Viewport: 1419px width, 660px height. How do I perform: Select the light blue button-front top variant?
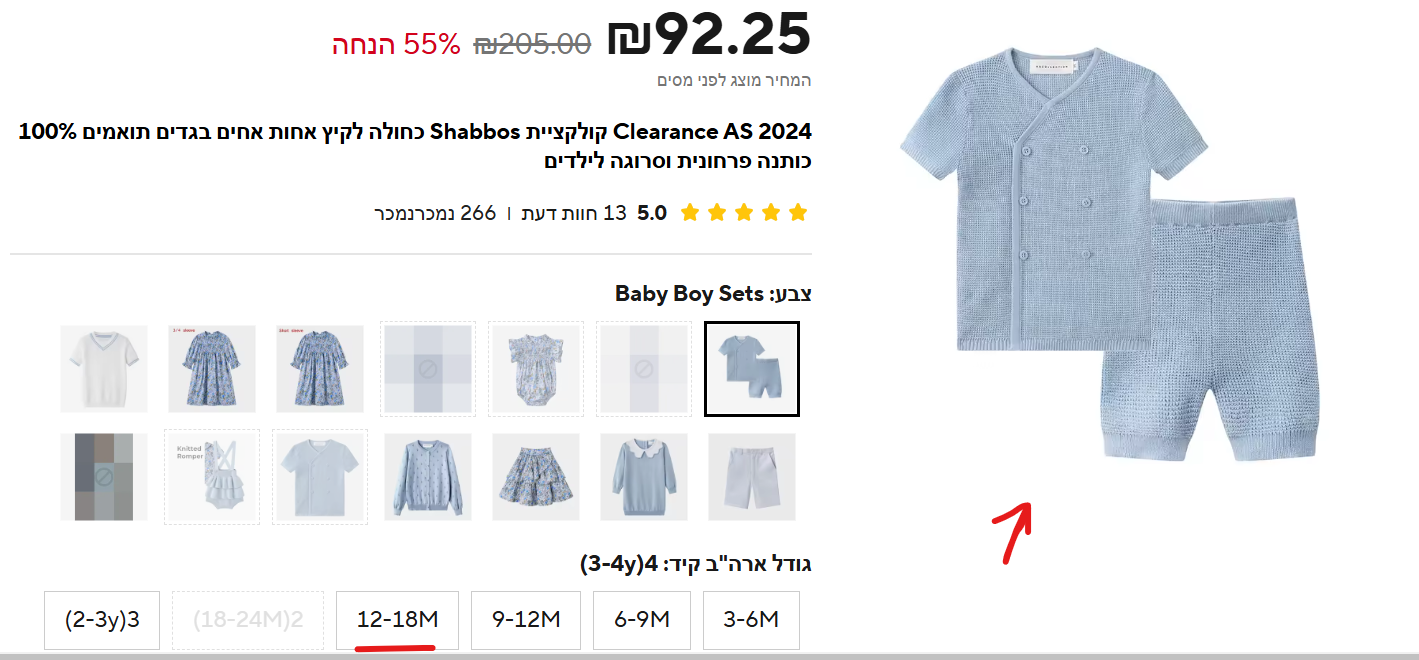pos(320,476)
